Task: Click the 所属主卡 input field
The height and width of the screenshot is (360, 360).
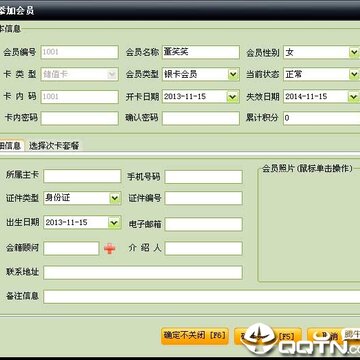Action: point(82,176)
